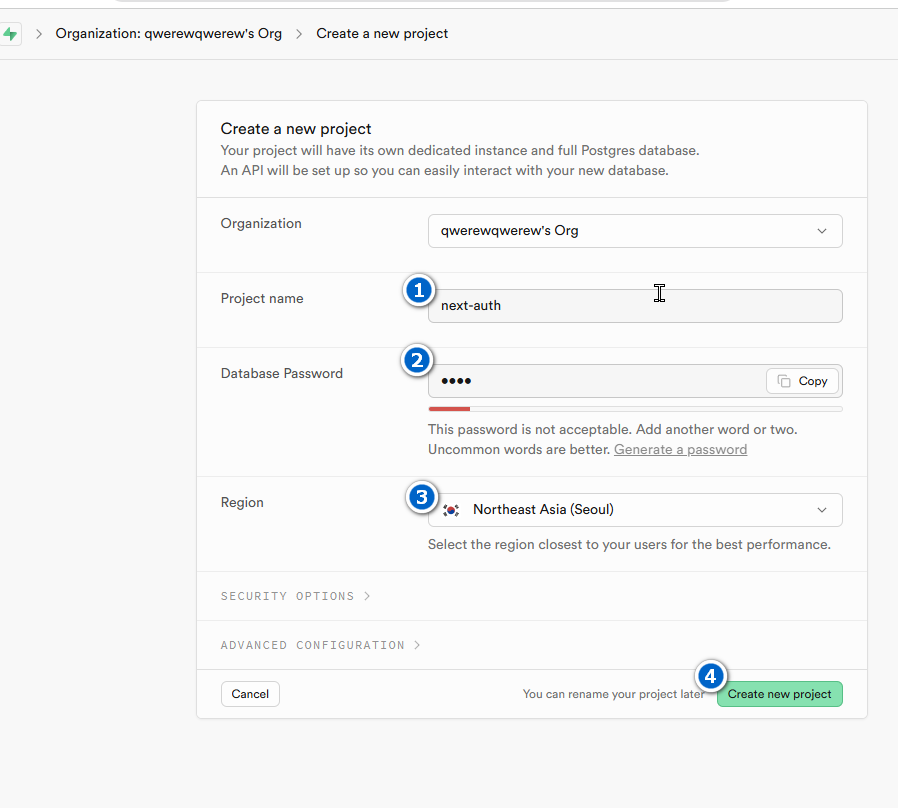
Task: Click the blue number 4 badge
Action: tap(710, 676)
